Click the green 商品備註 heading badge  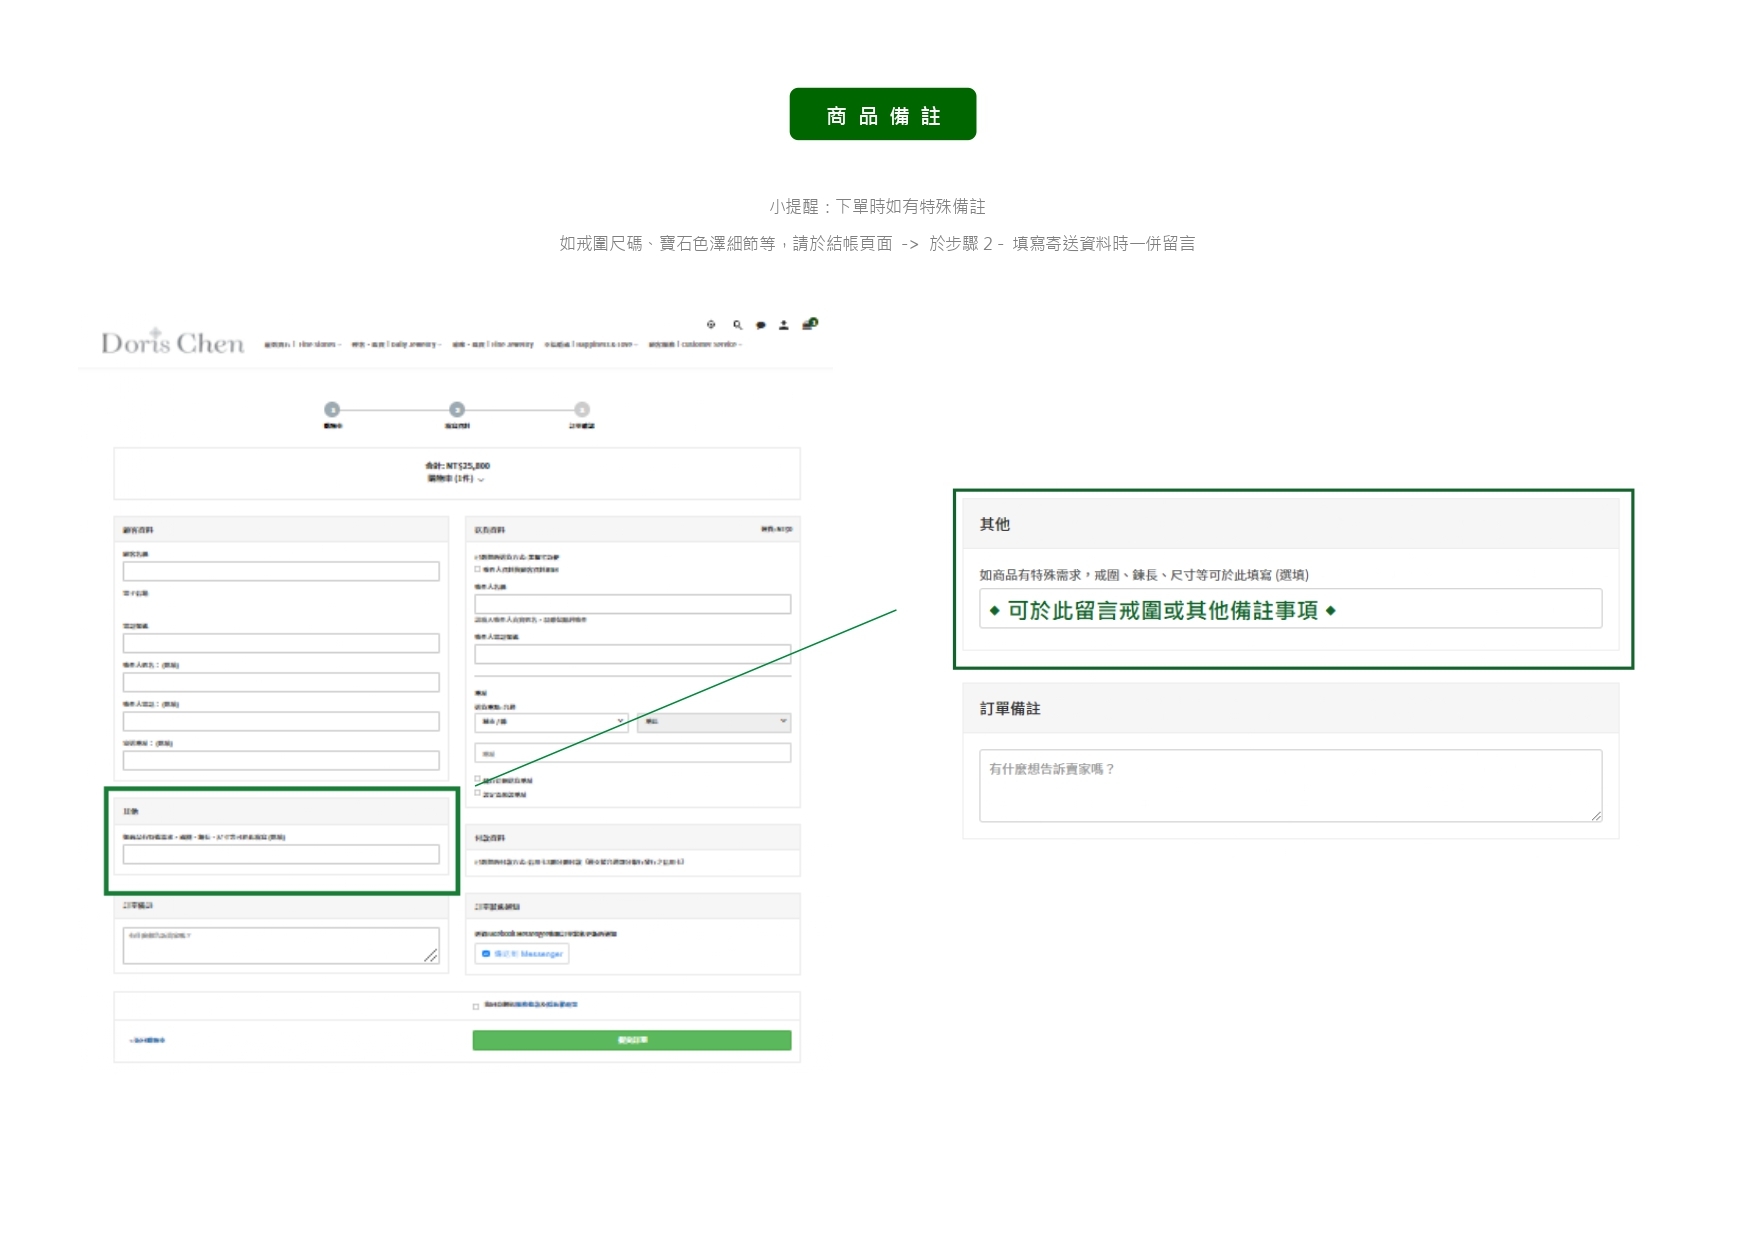[883, 114]
